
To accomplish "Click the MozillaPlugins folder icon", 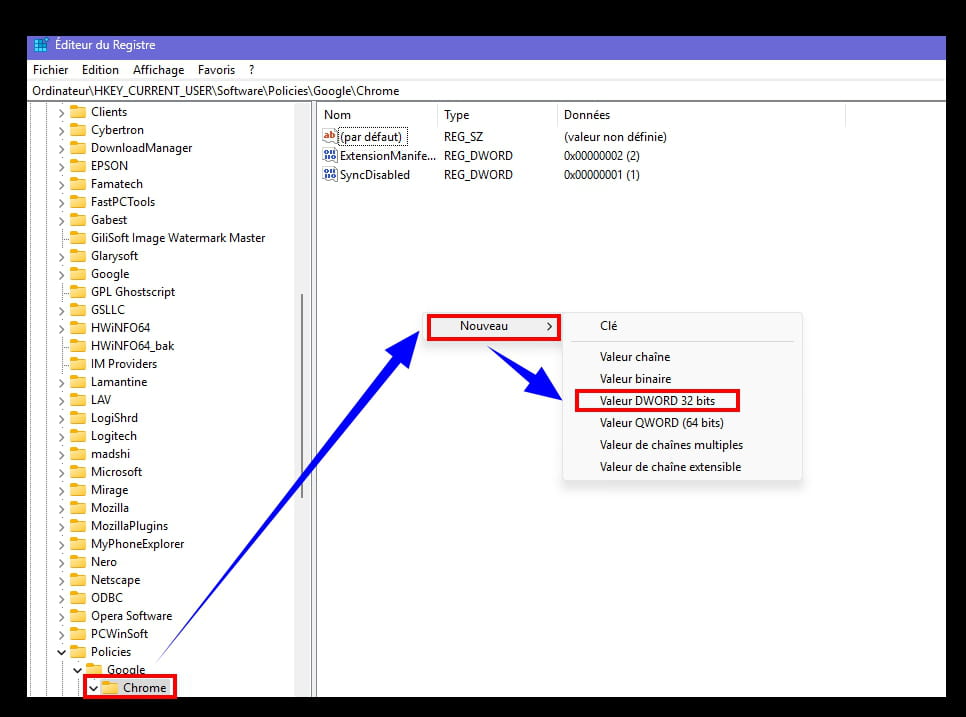I will click(x=78, y=525).
